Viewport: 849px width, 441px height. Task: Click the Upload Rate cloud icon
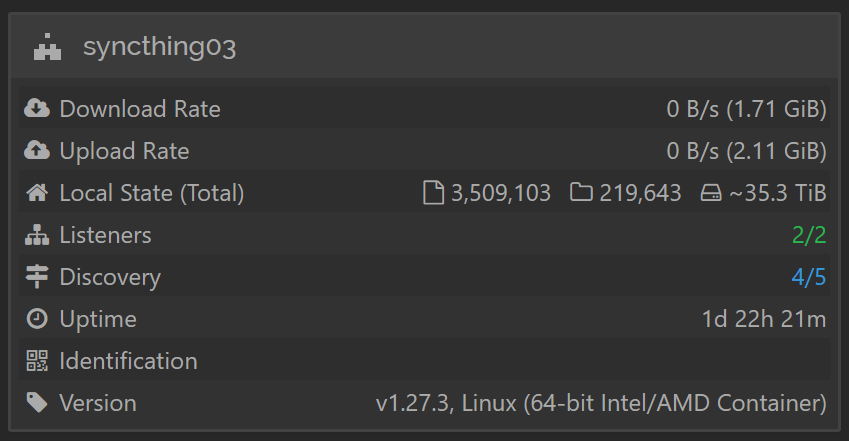(37, 151)
